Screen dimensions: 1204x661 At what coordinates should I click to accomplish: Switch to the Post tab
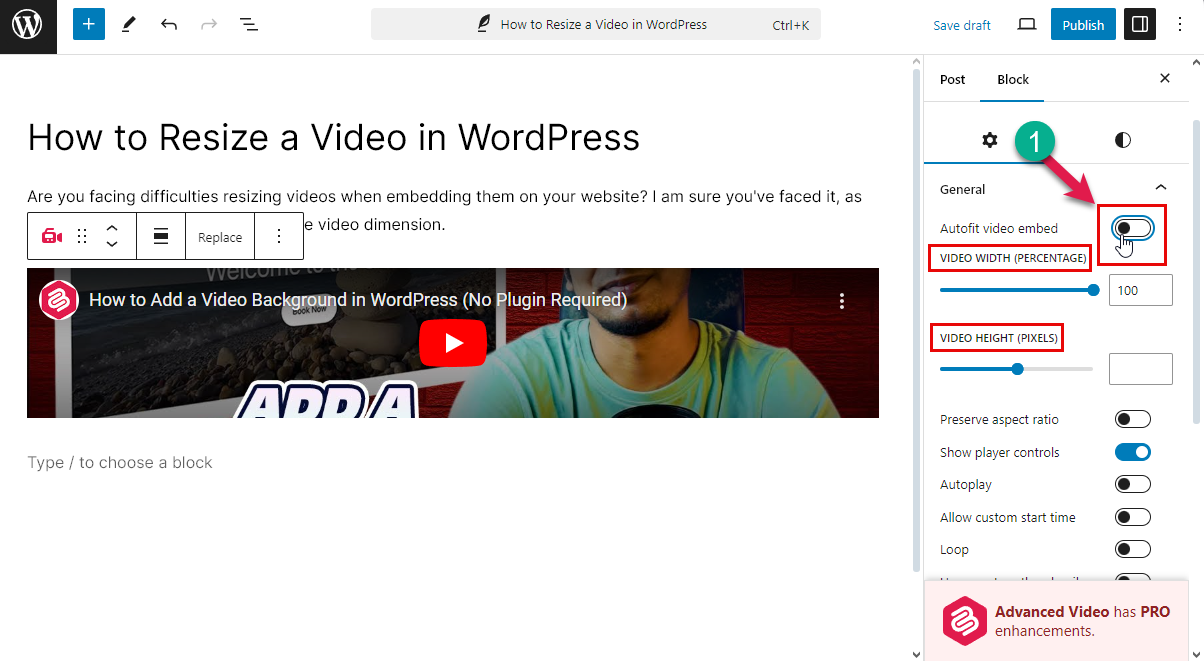click(952, 79)
